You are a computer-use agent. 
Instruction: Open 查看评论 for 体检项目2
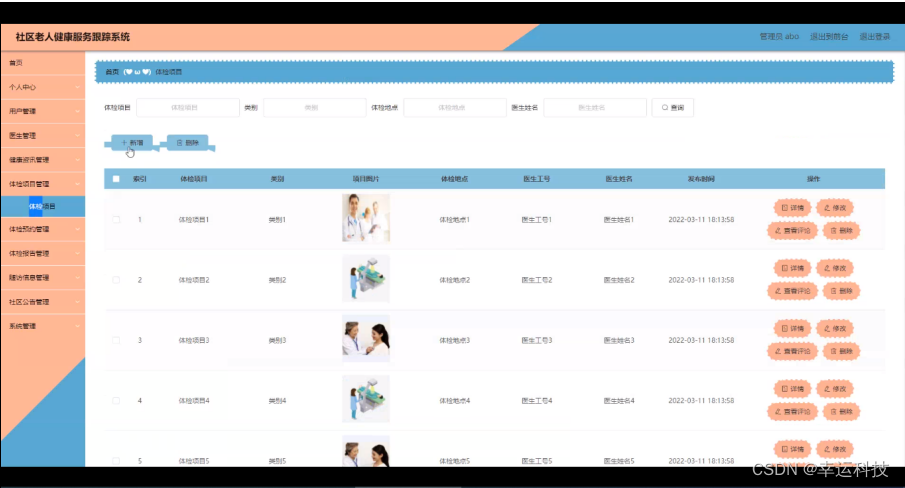(x=792, y=291)
